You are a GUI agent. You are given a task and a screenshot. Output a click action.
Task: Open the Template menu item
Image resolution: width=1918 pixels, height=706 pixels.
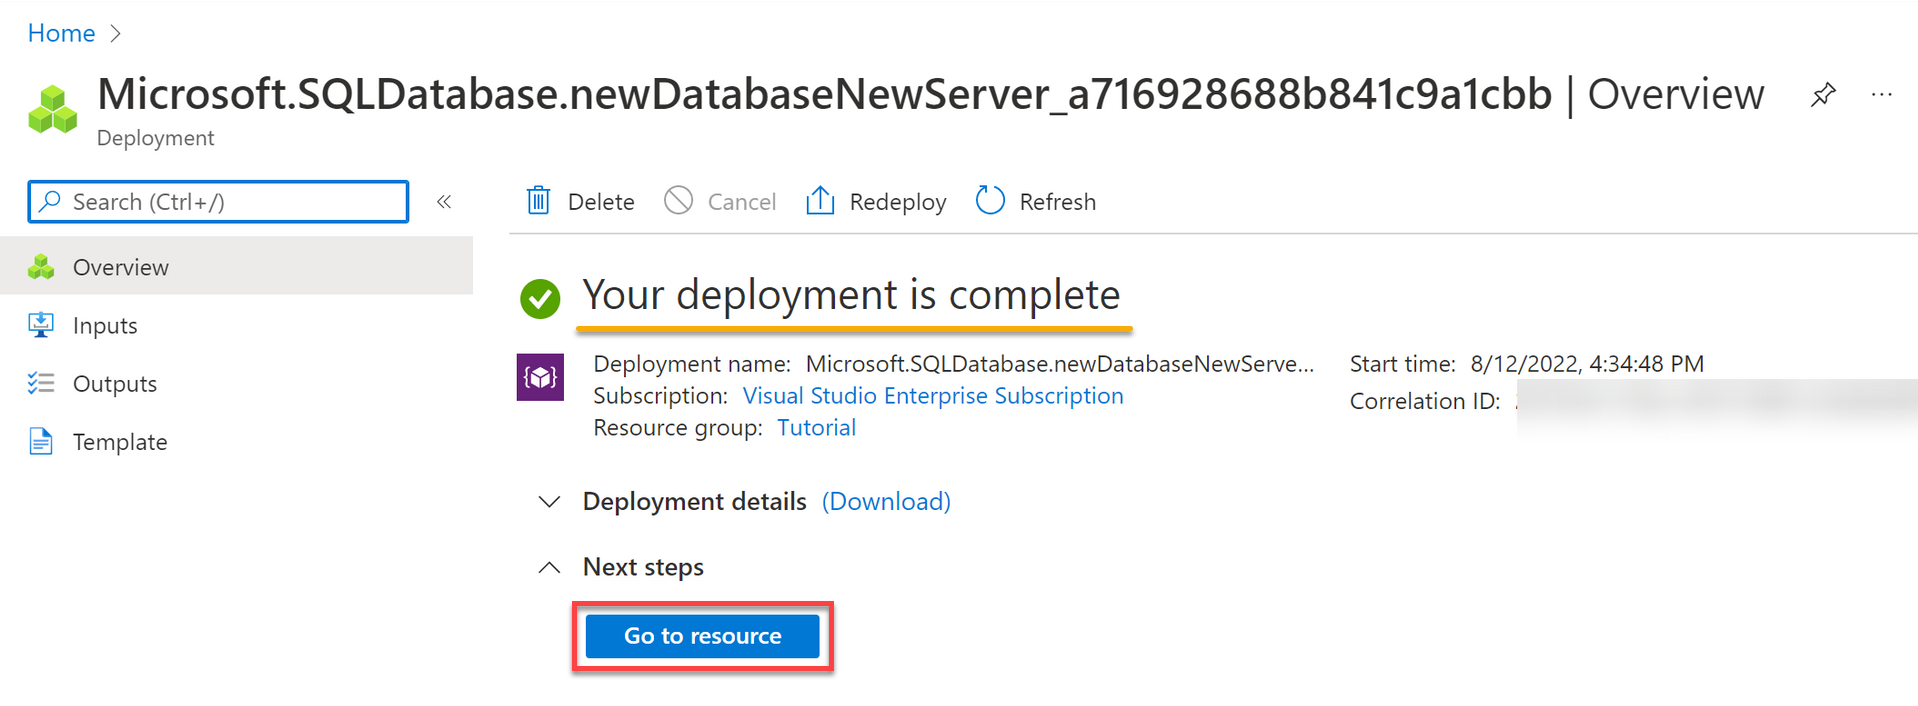[236, 441]
